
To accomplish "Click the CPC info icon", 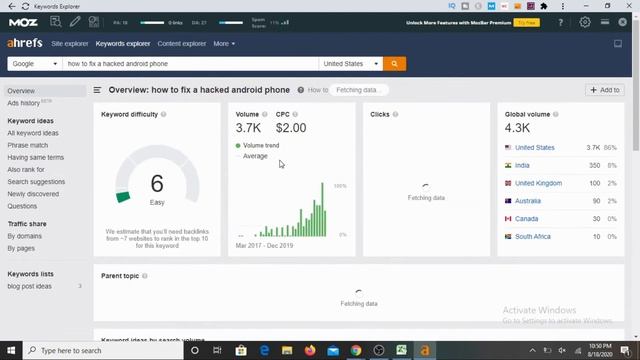I will click(x=295, y=114).
